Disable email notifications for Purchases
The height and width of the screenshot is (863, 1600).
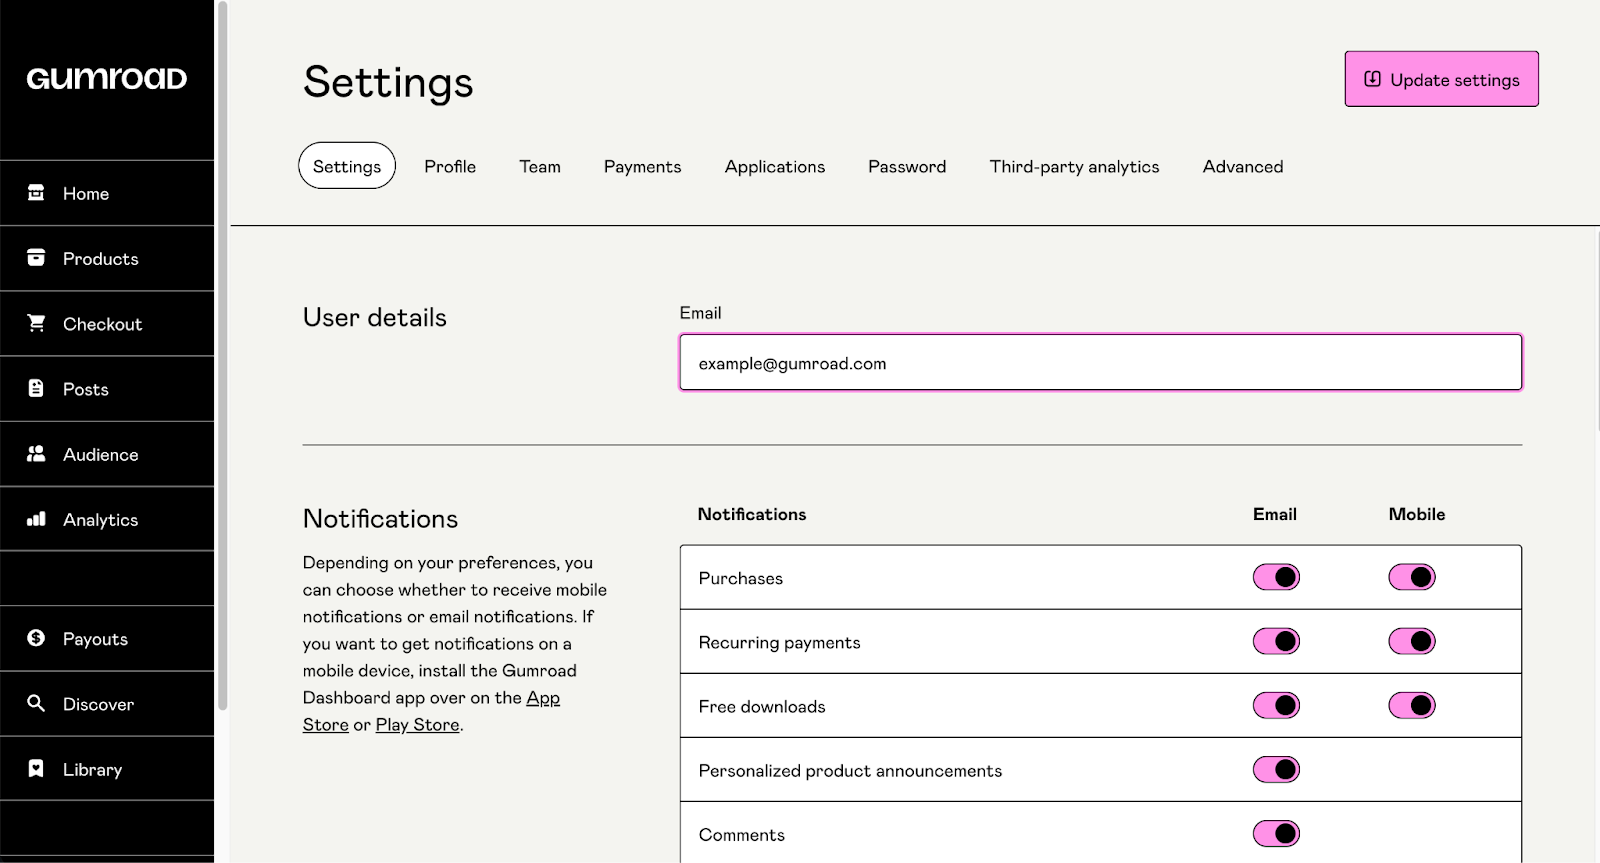point(1276,577)
